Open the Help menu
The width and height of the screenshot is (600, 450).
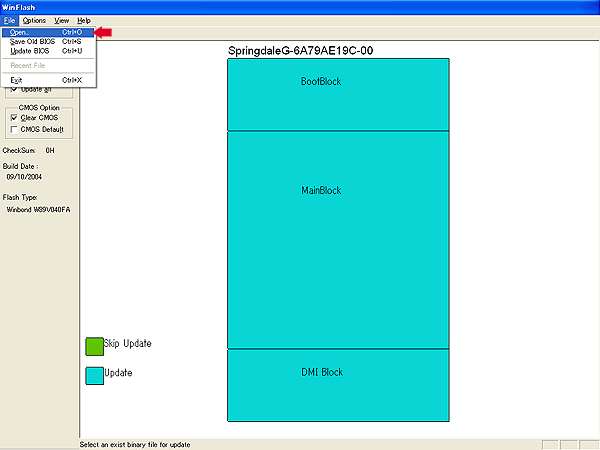(x=84, y=21)
